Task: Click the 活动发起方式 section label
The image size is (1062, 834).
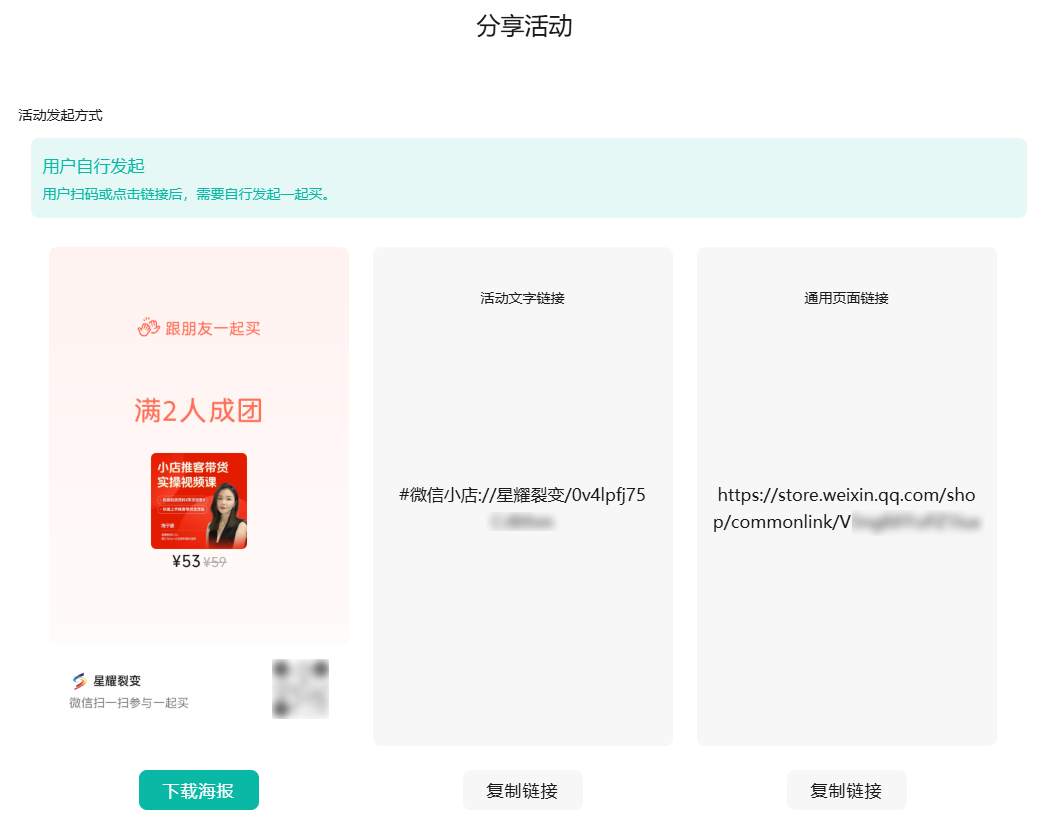Action: tap(60, 115)
